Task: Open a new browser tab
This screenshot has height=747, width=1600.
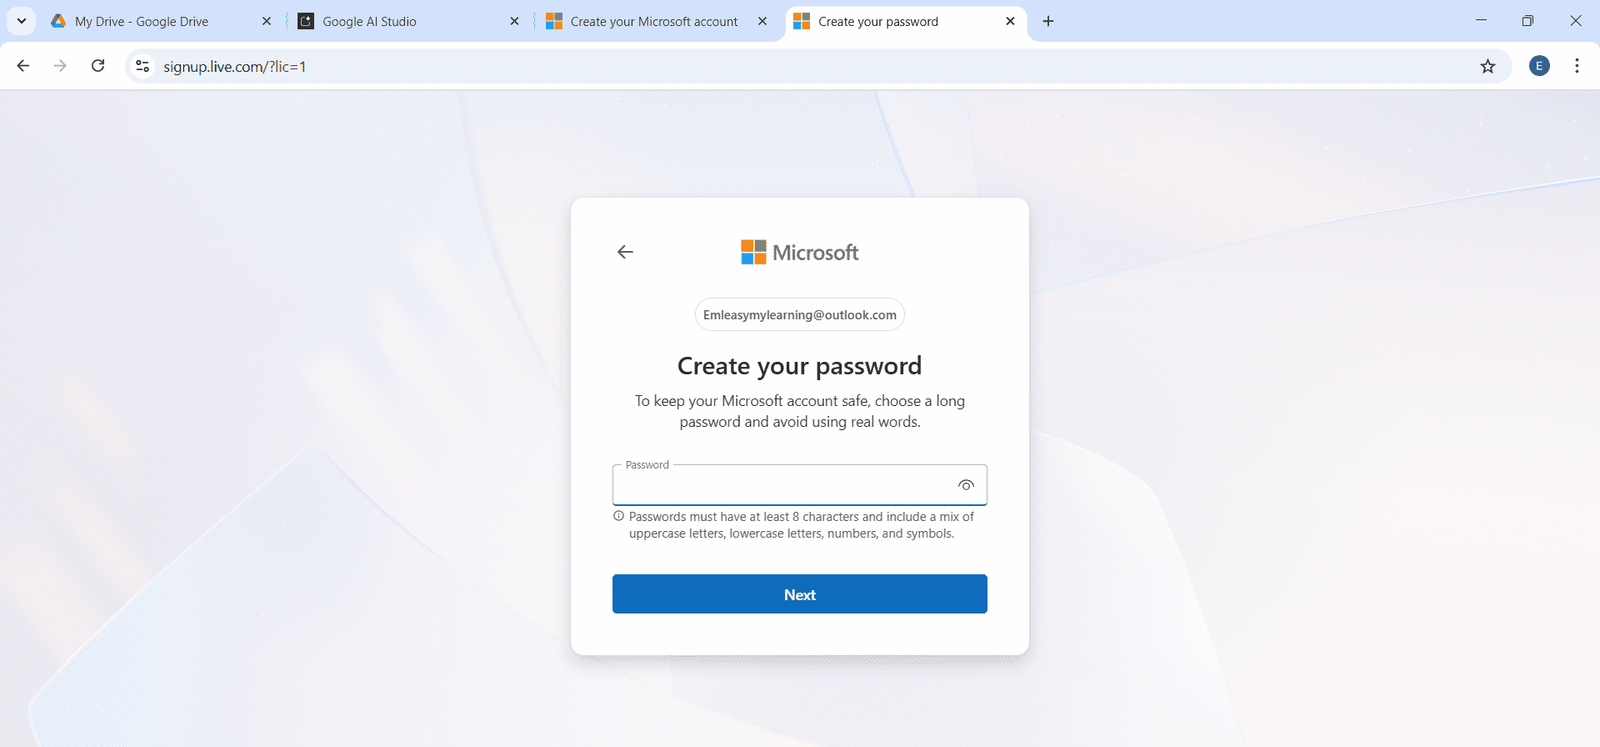Action: (x=1048, y=21)
